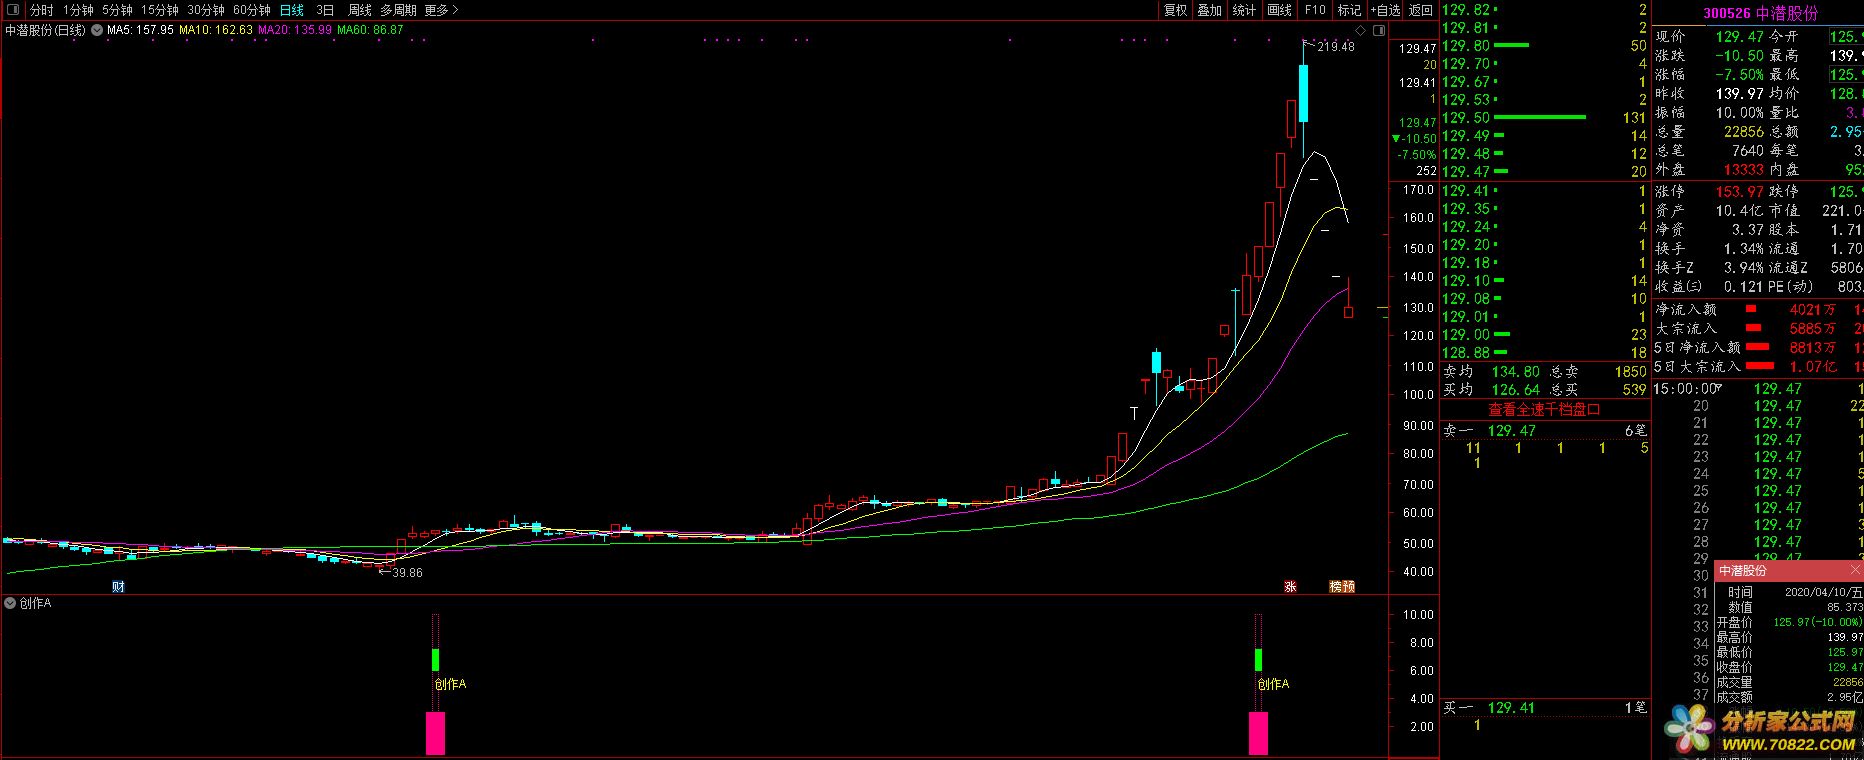The height and width of the screenshot is (760, 1864).
Task: Click the 榜预 marker icon
Action: 1342,587
